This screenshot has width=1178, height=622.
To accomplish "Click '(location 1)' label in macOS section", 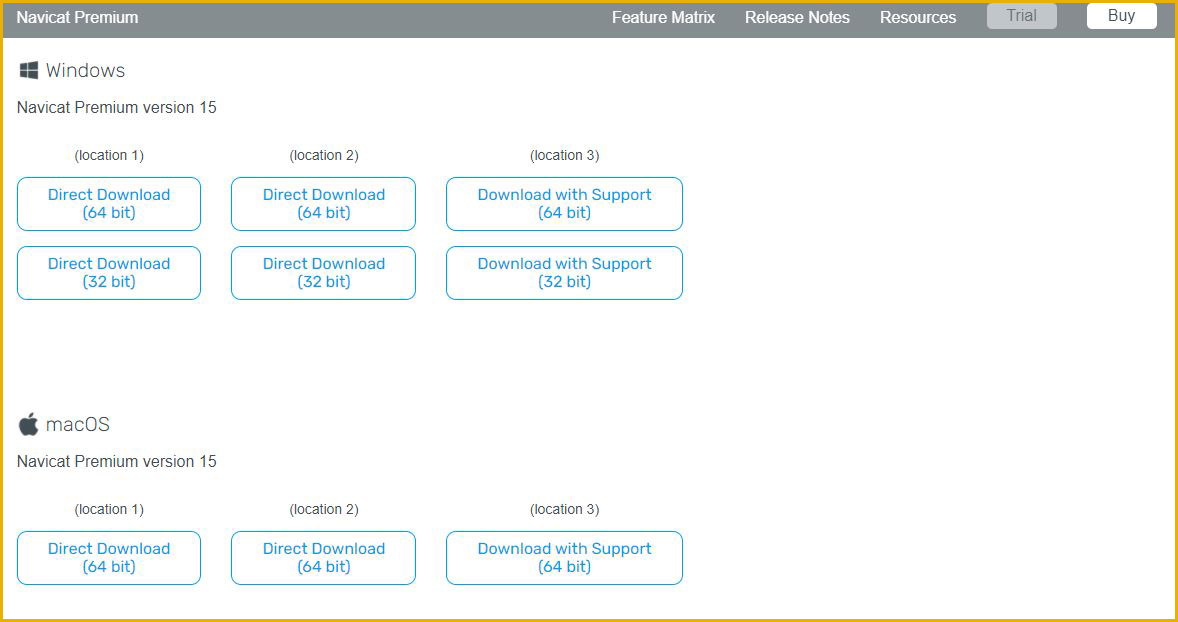I will 109,509.
